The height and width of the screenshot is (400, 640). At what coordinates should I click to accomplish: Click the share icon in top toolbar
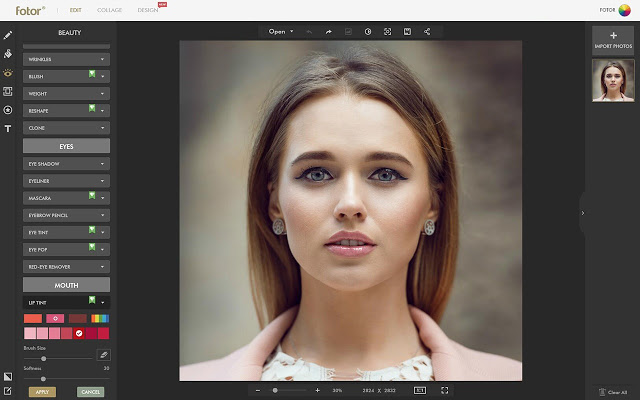pos(427,32)
